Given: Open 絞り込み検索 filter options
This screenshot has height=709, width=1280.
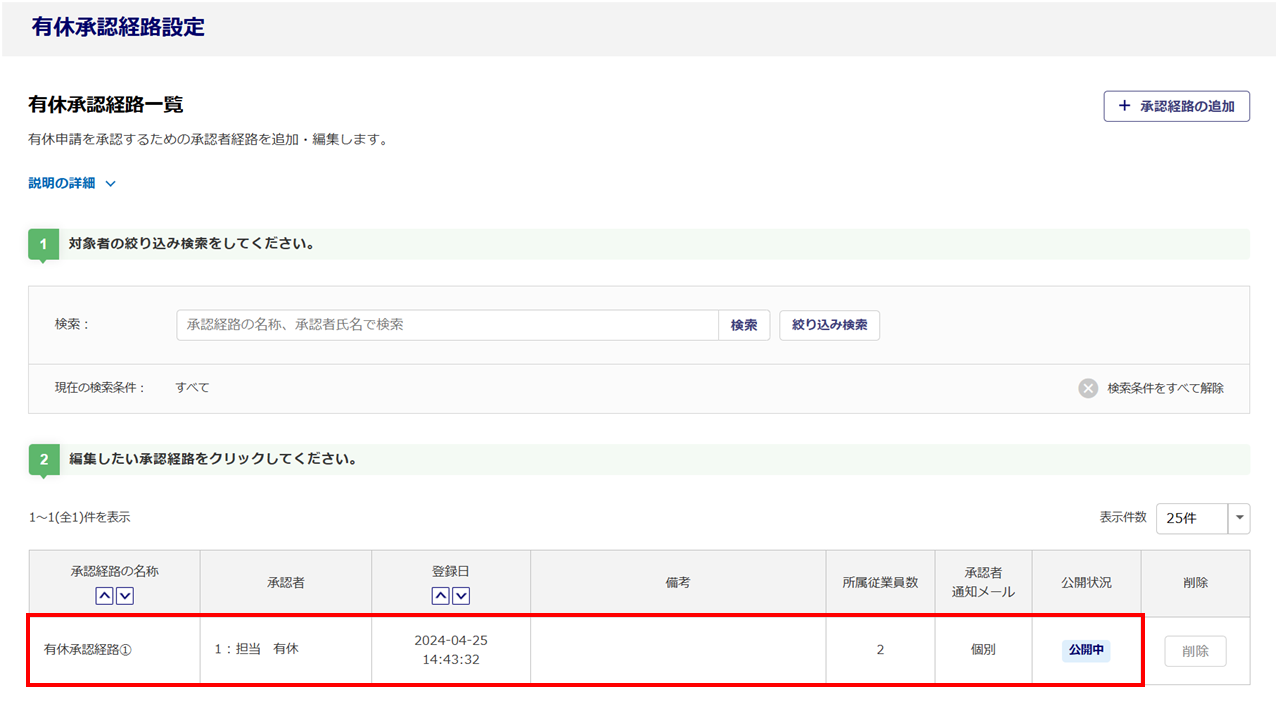Looking at the screenshot, I should 829,325.
